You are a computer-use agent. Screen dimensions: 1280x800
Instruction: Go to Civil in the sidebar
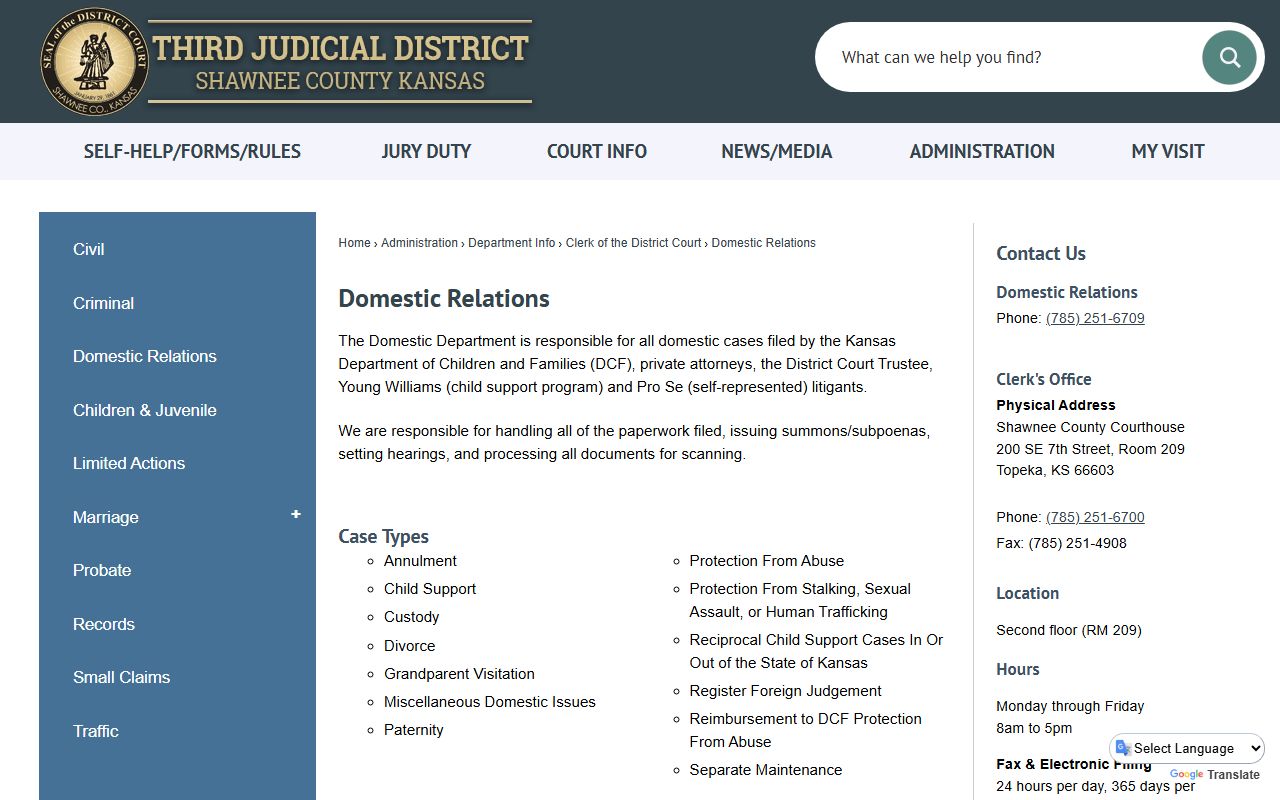pyautogui.click(x=89, y=250)
